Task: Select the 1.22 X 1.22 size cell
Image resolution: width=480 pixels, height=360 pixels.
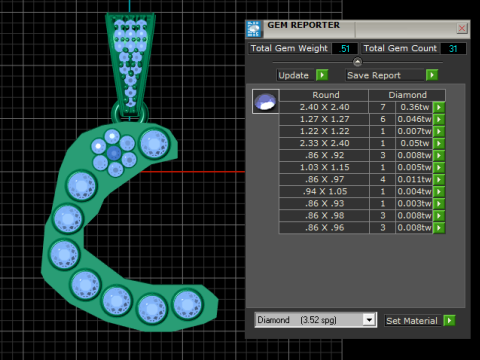Action: click(324, 131)
